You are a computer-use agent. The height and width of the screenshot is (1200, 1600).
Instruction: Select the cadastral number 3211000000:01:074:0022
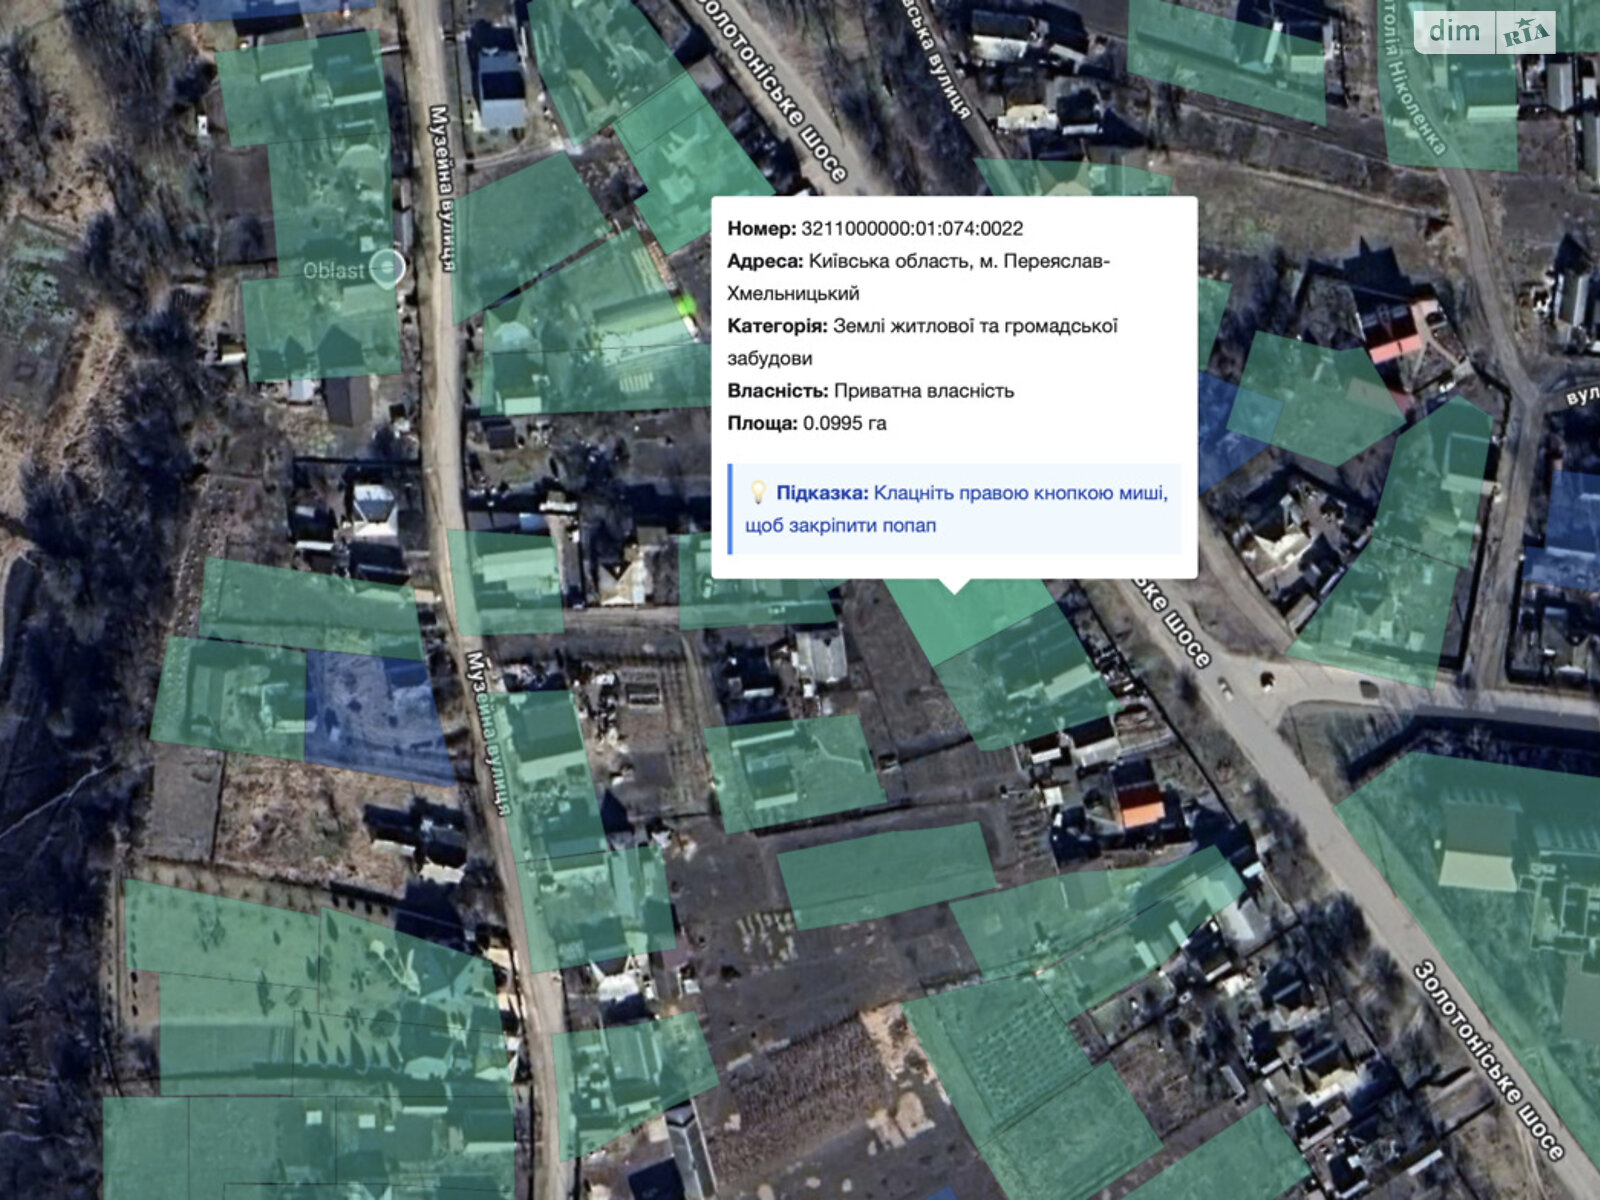[911, 228]
